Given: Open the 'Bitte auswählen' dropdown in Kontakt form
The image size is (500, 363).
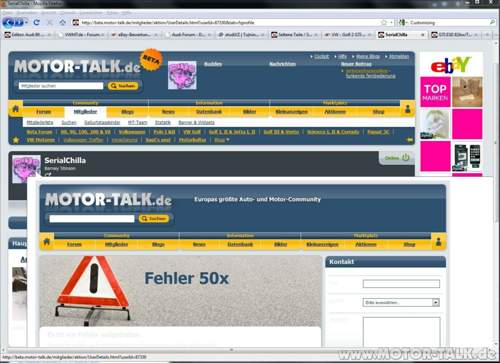Looking at the screenshot, I should pyautogui.click(x=401, y=302).
